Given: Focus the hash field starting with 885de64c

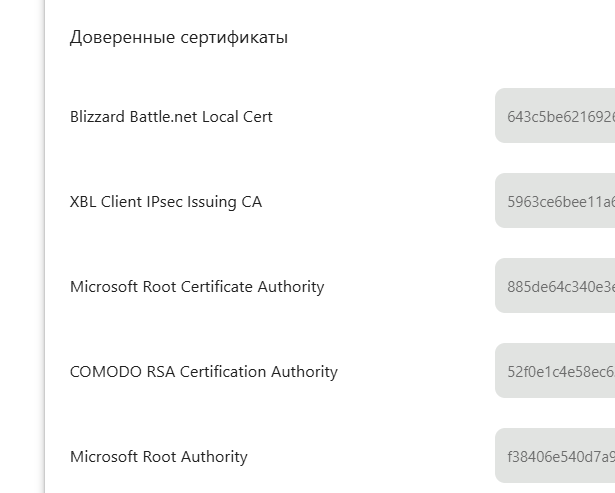Looking at the screenshot, I should tap(555, 286).
